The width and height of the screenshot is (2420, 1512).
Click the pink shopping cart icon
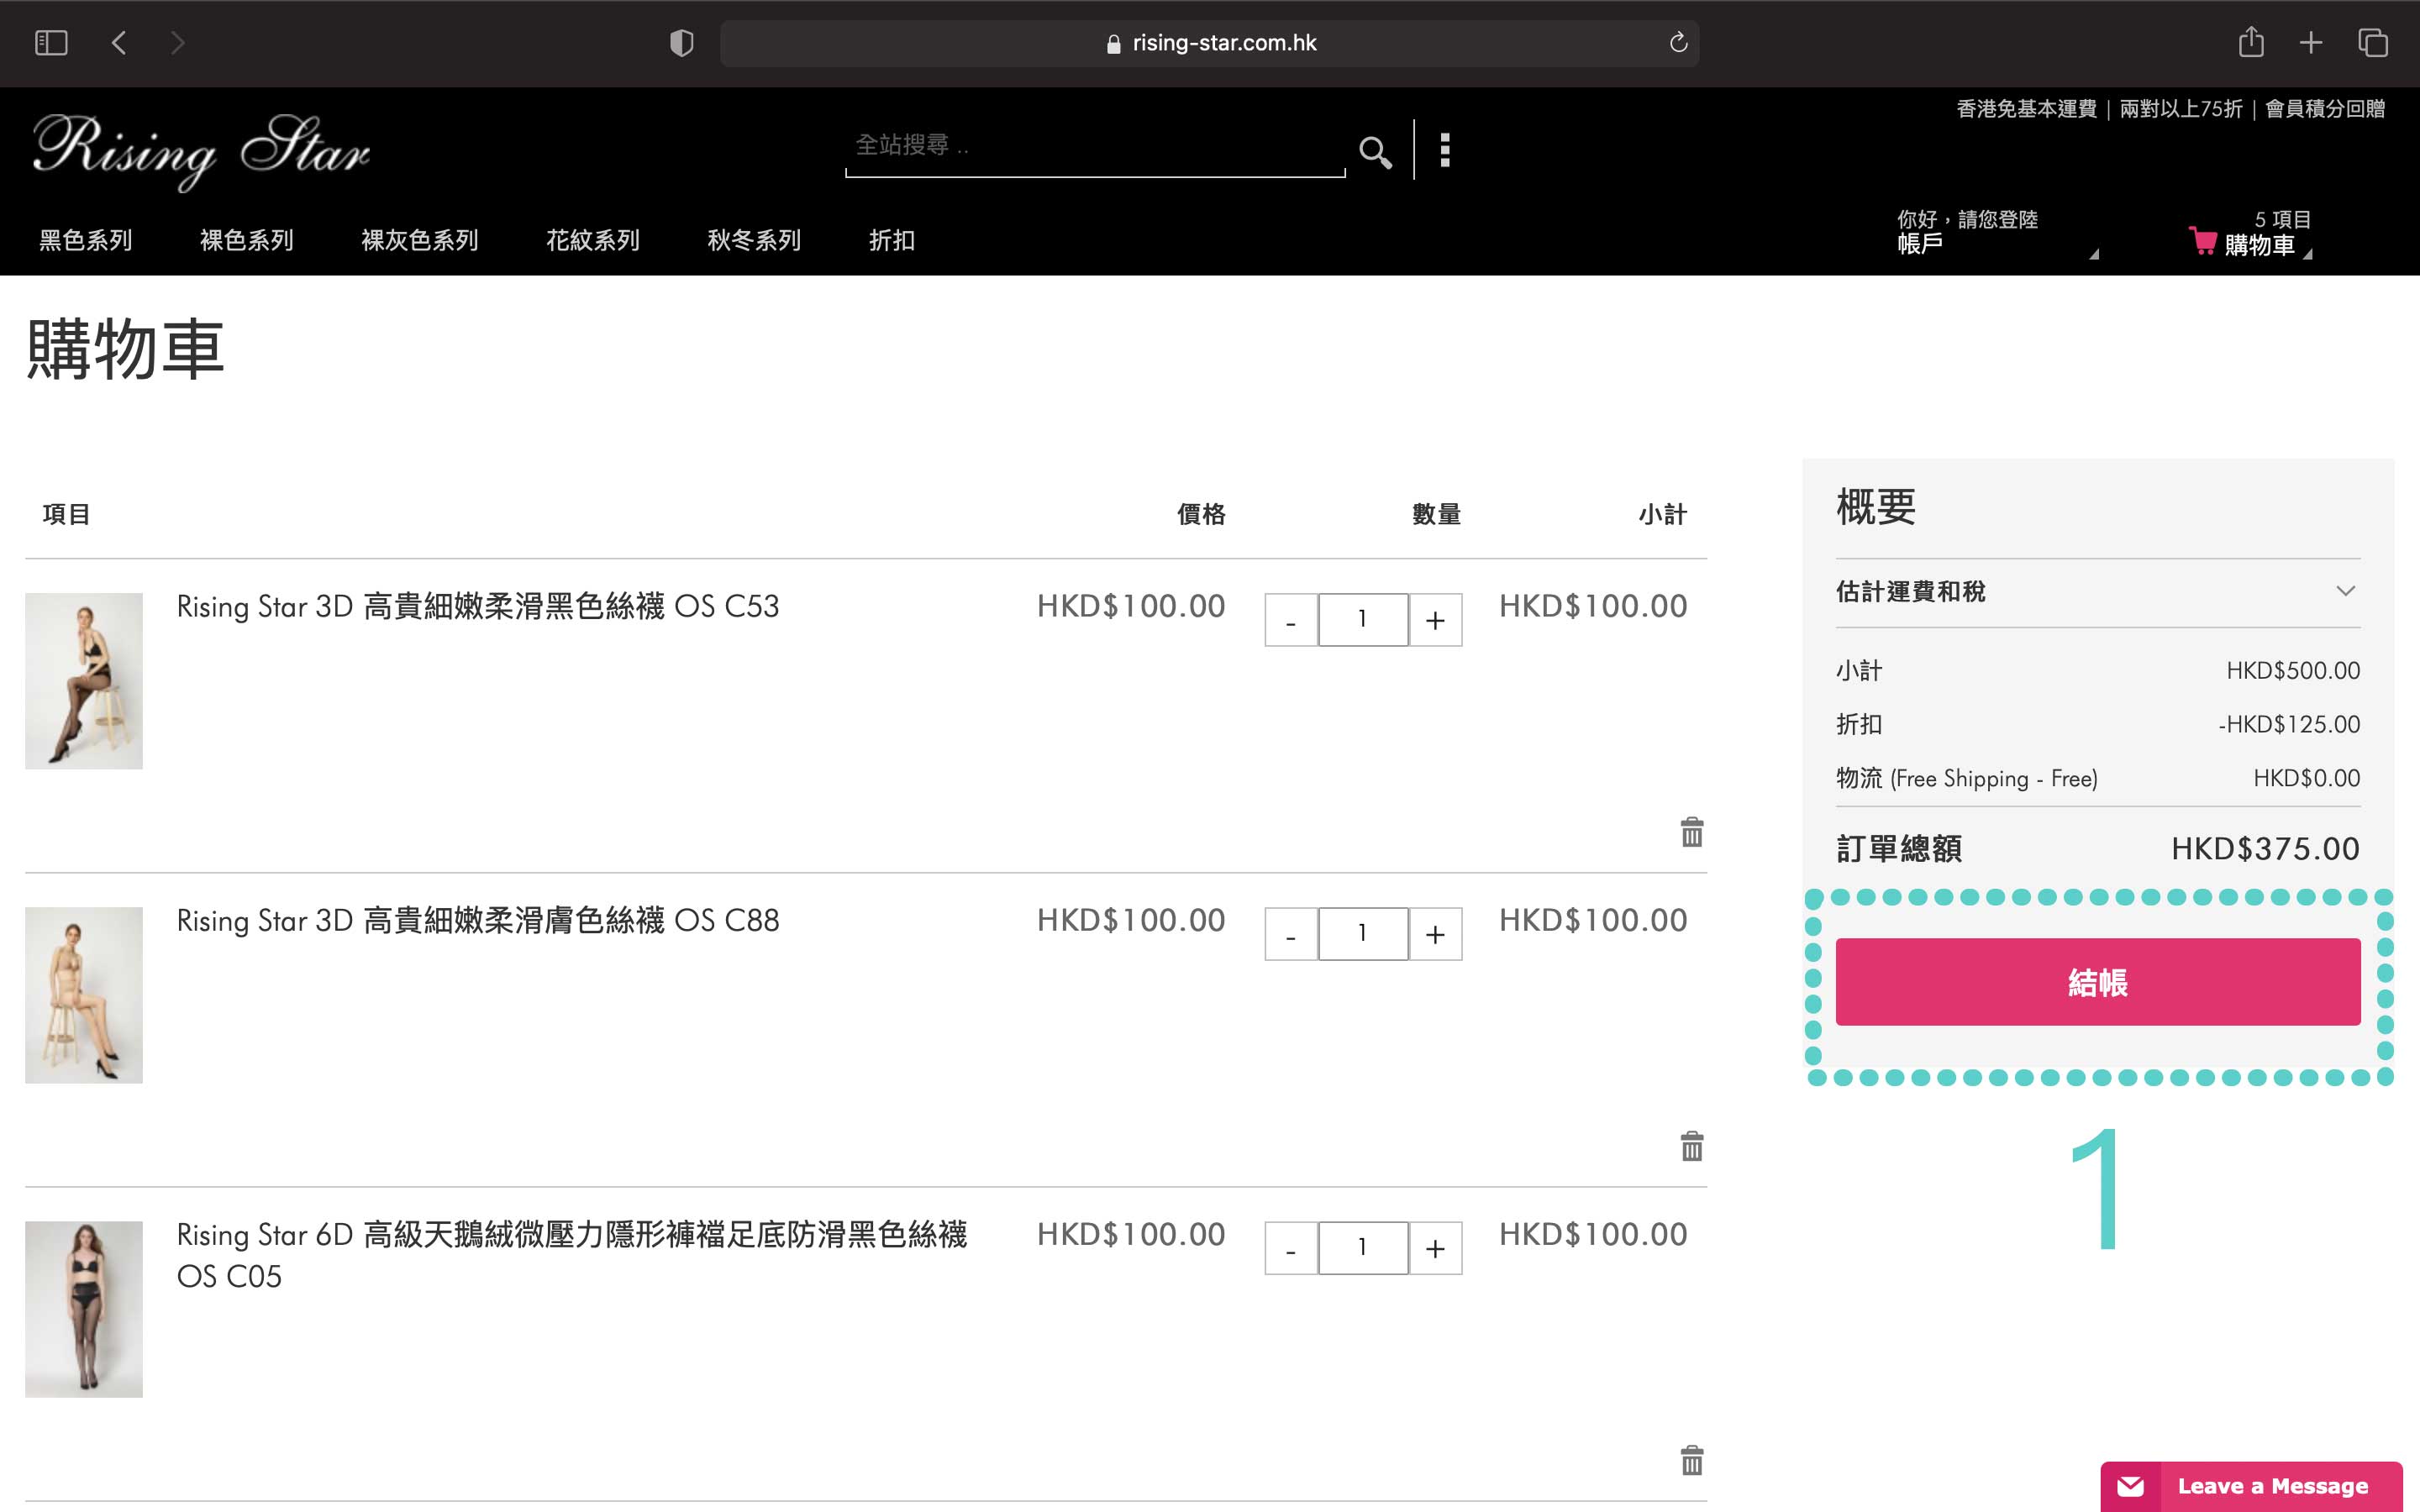2203,241
